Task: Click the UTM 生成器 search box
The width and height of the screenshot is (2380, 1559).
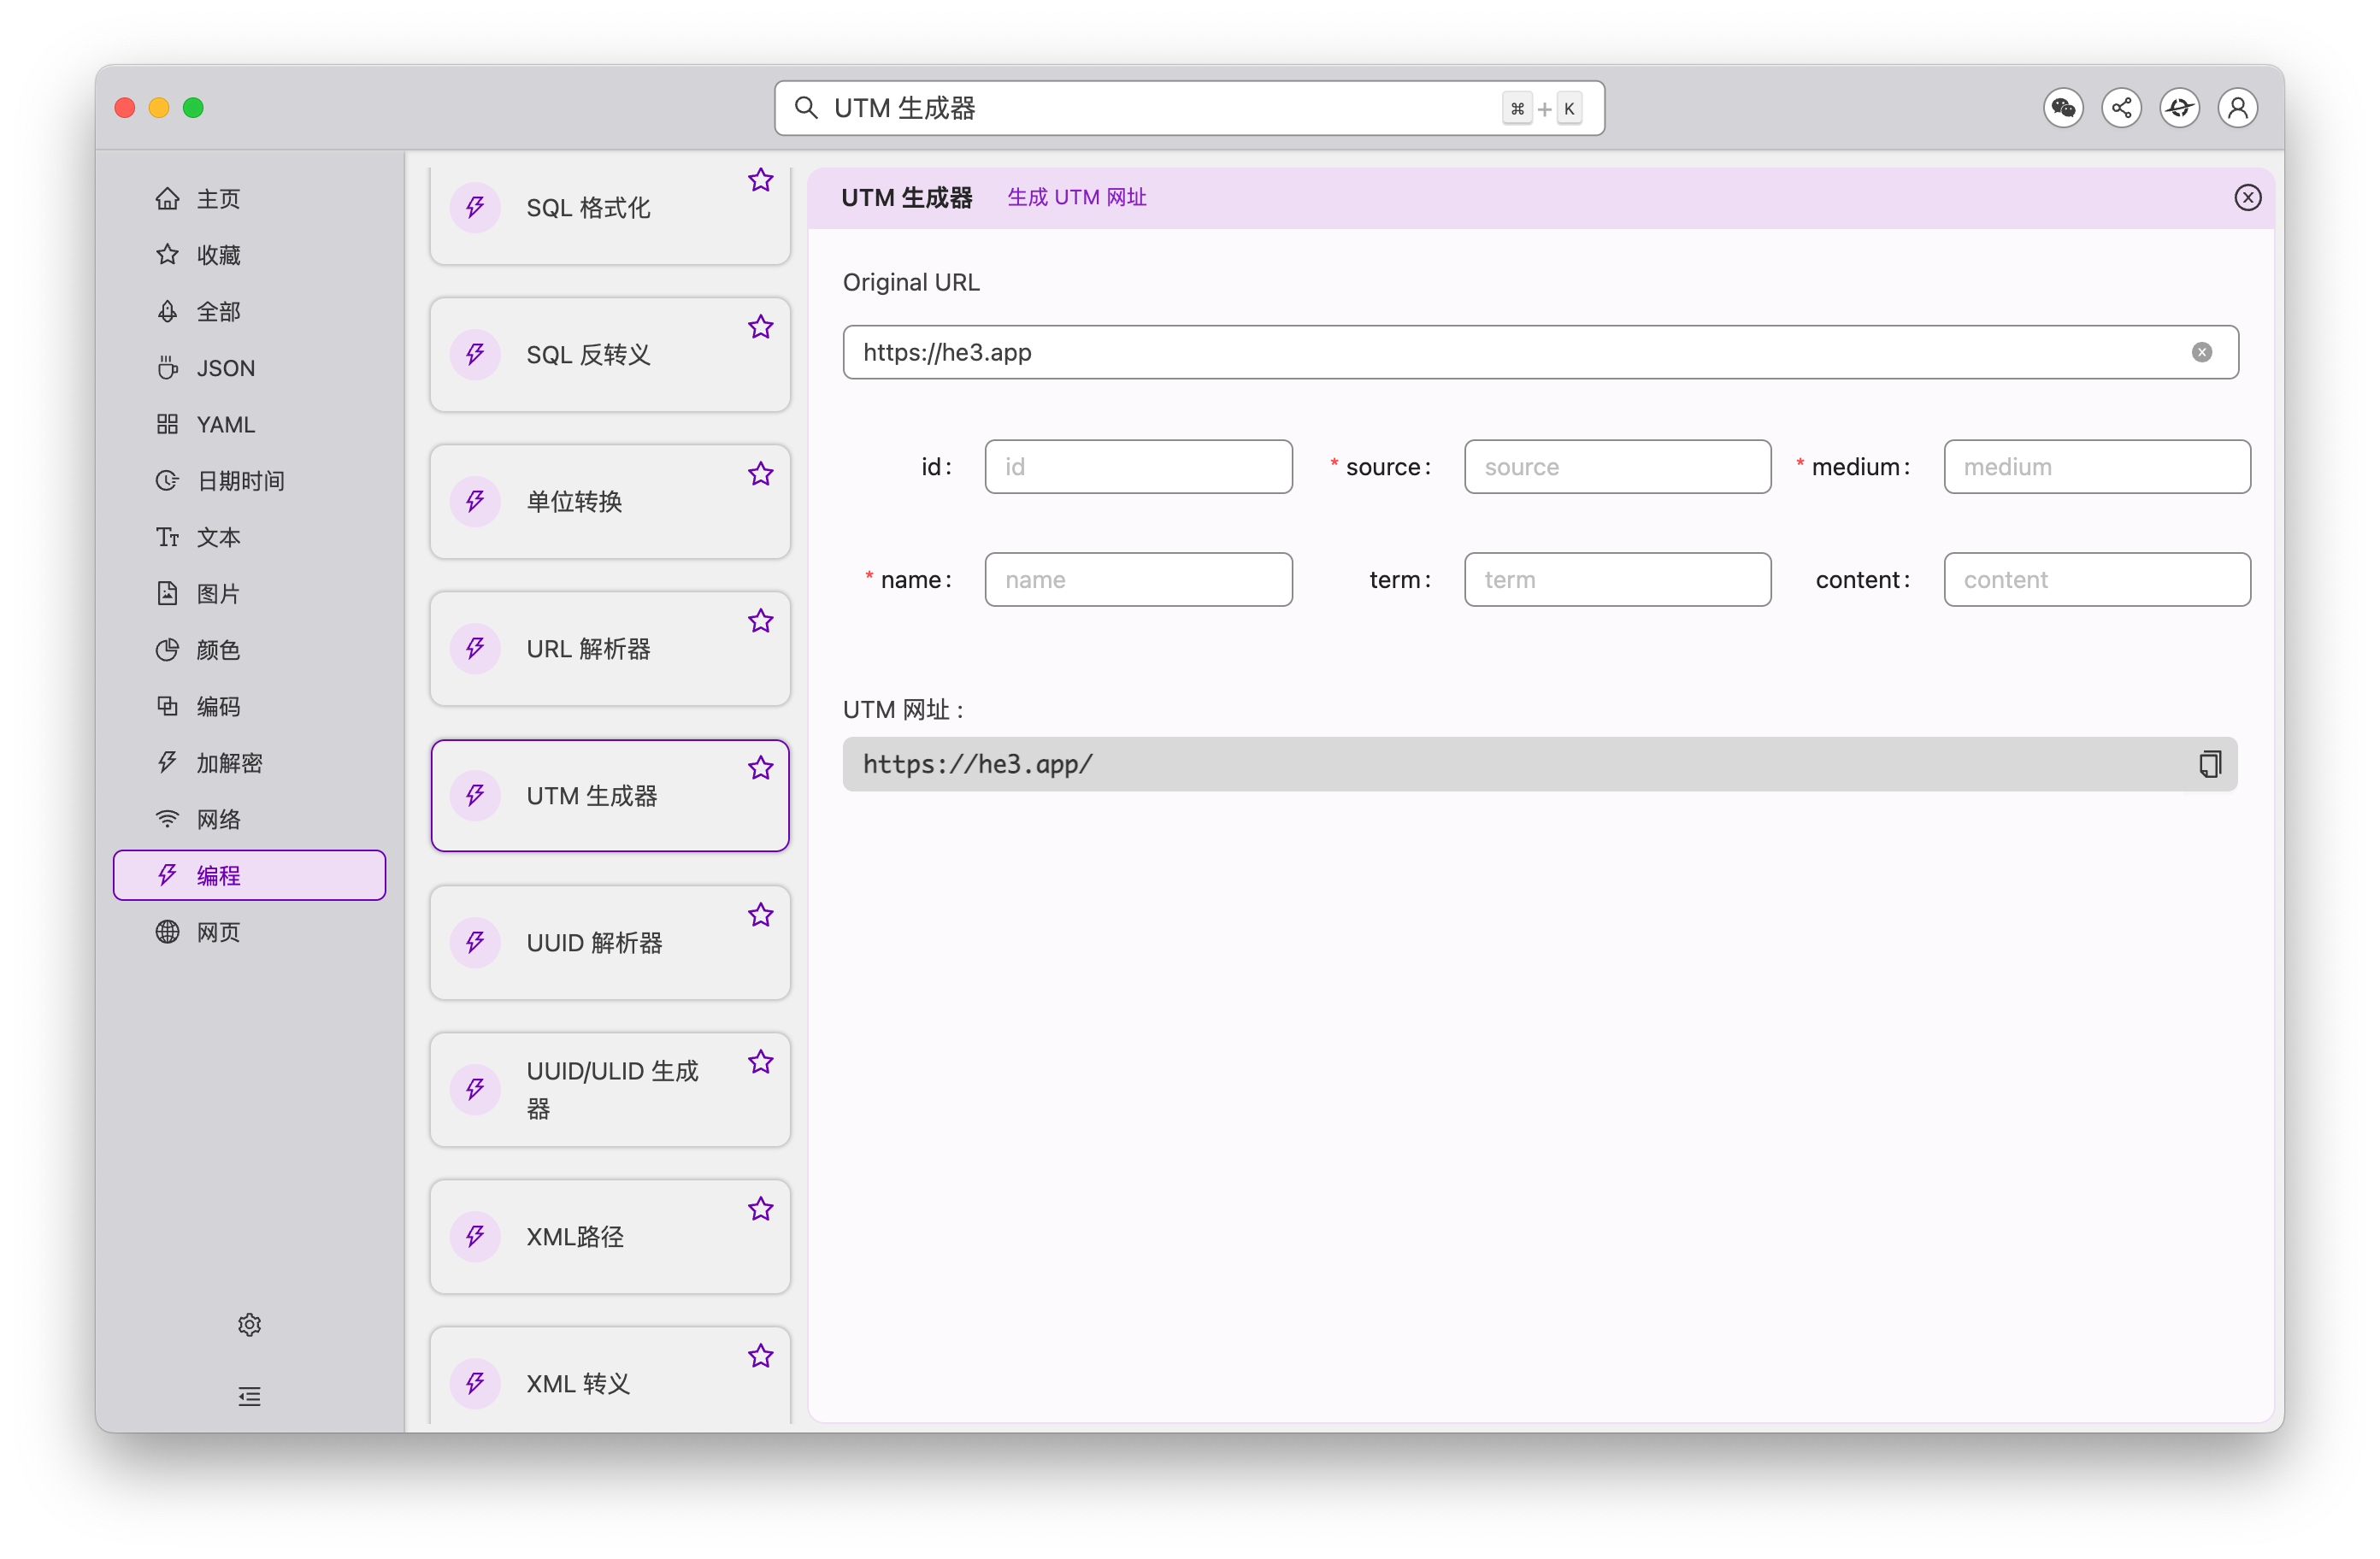Action: tap(1189, 108)
